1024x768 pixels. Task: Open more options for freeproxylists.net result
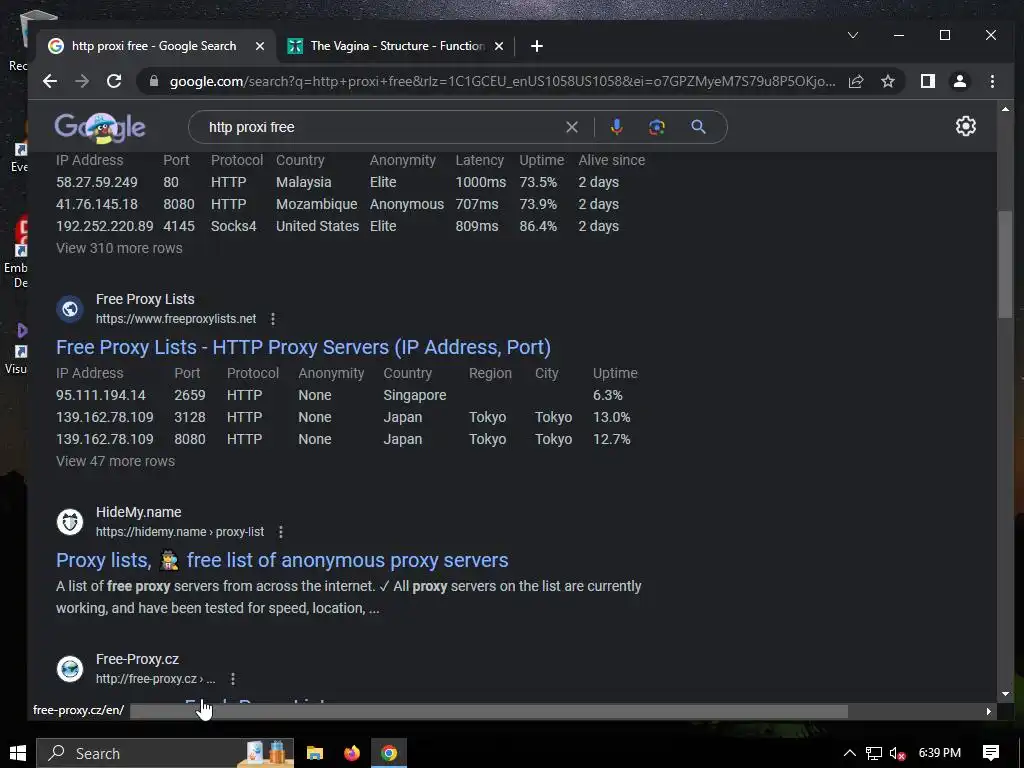coord(273,319)
